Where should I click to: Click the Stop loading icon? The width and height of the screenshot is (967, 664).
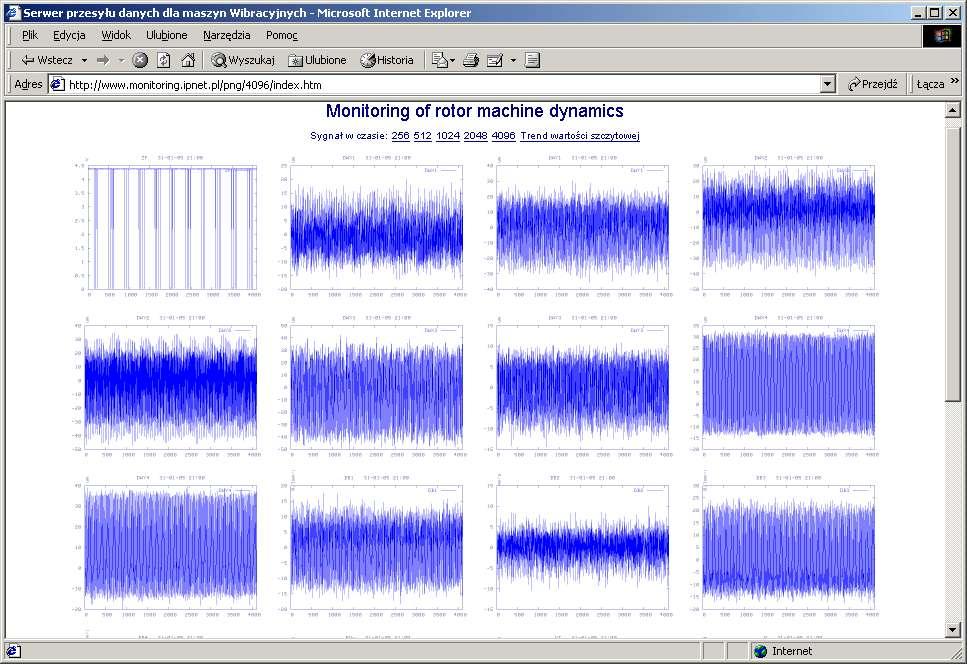pos(141,60)
